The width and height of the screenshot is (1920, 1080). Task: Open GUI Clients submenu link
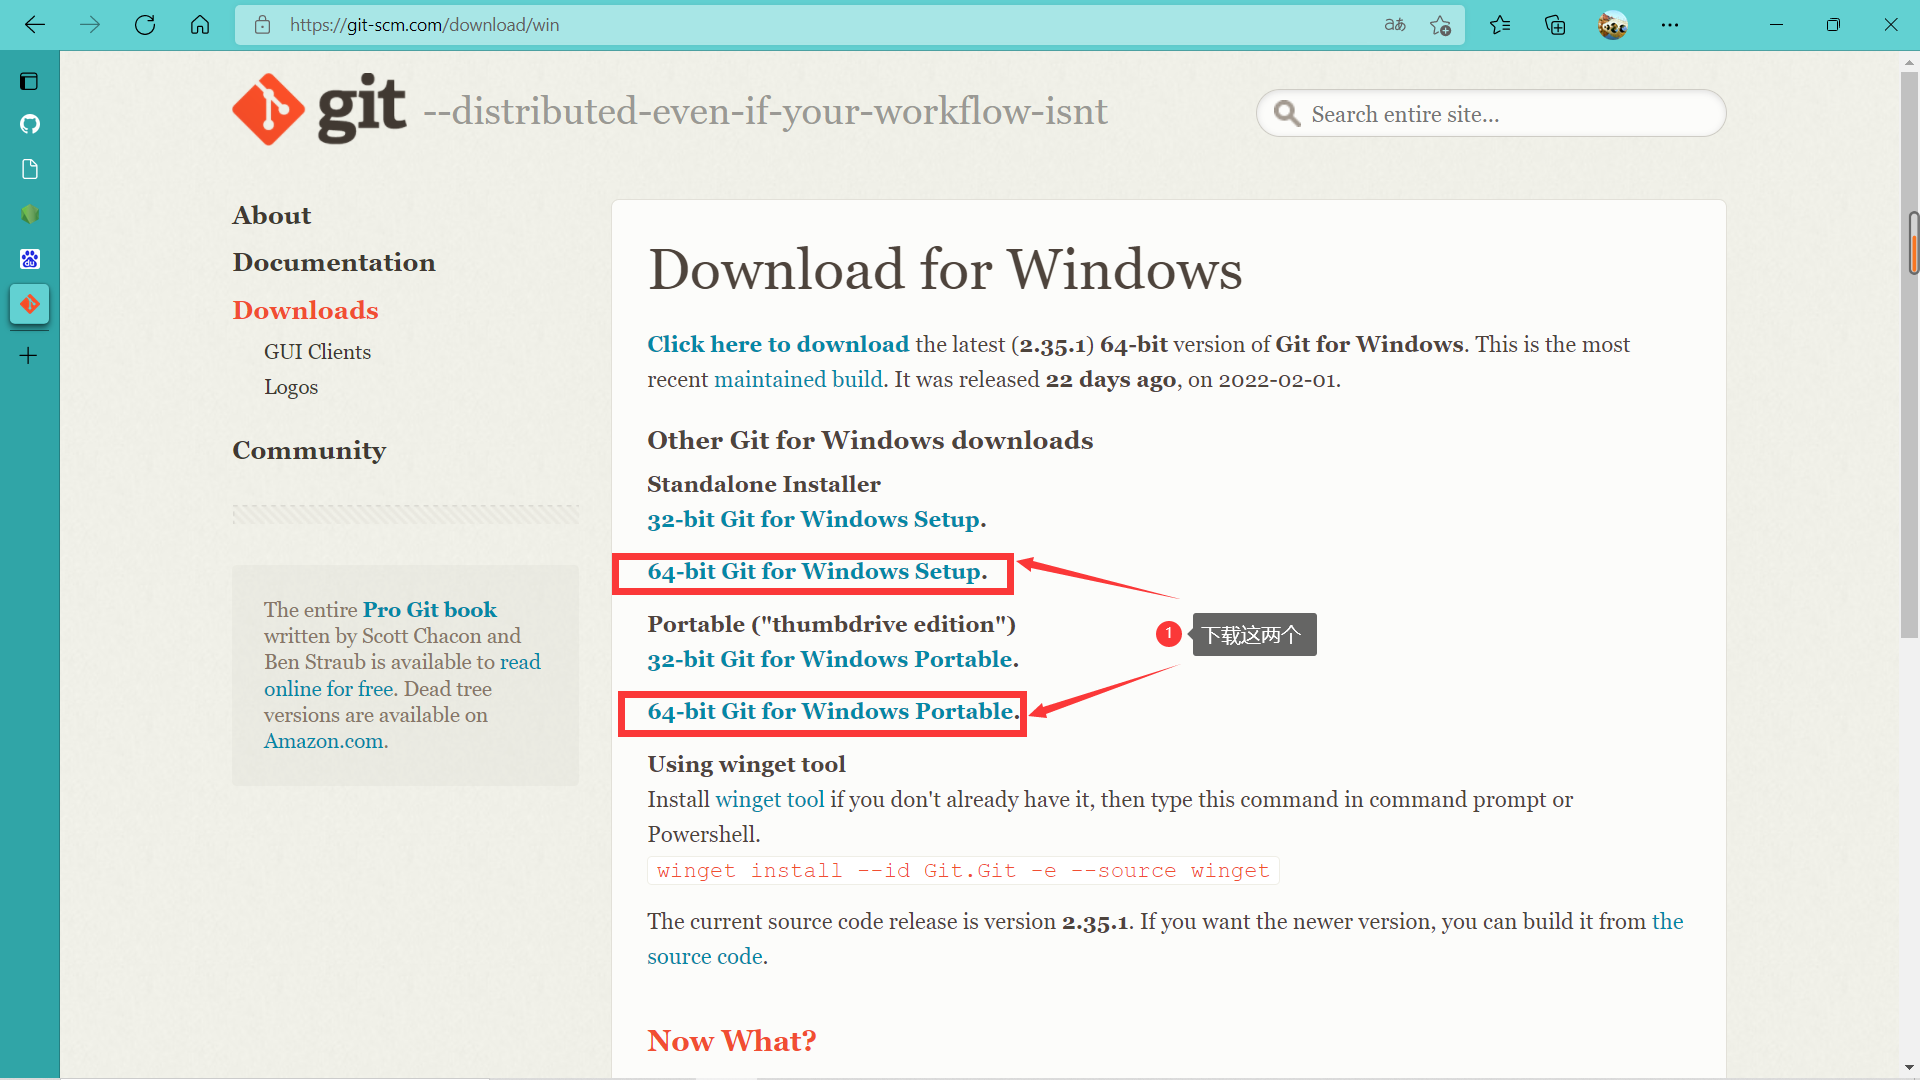click(x=317, y=352)
